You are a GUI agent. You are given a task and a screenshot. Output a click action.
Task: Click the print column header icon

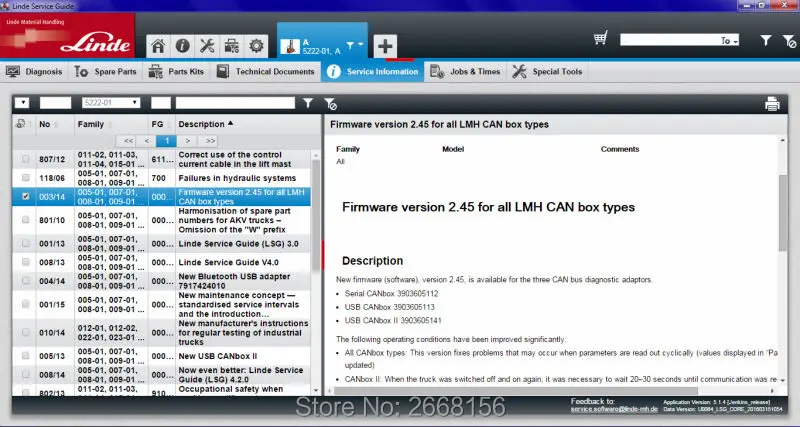(x=20, y=123)
